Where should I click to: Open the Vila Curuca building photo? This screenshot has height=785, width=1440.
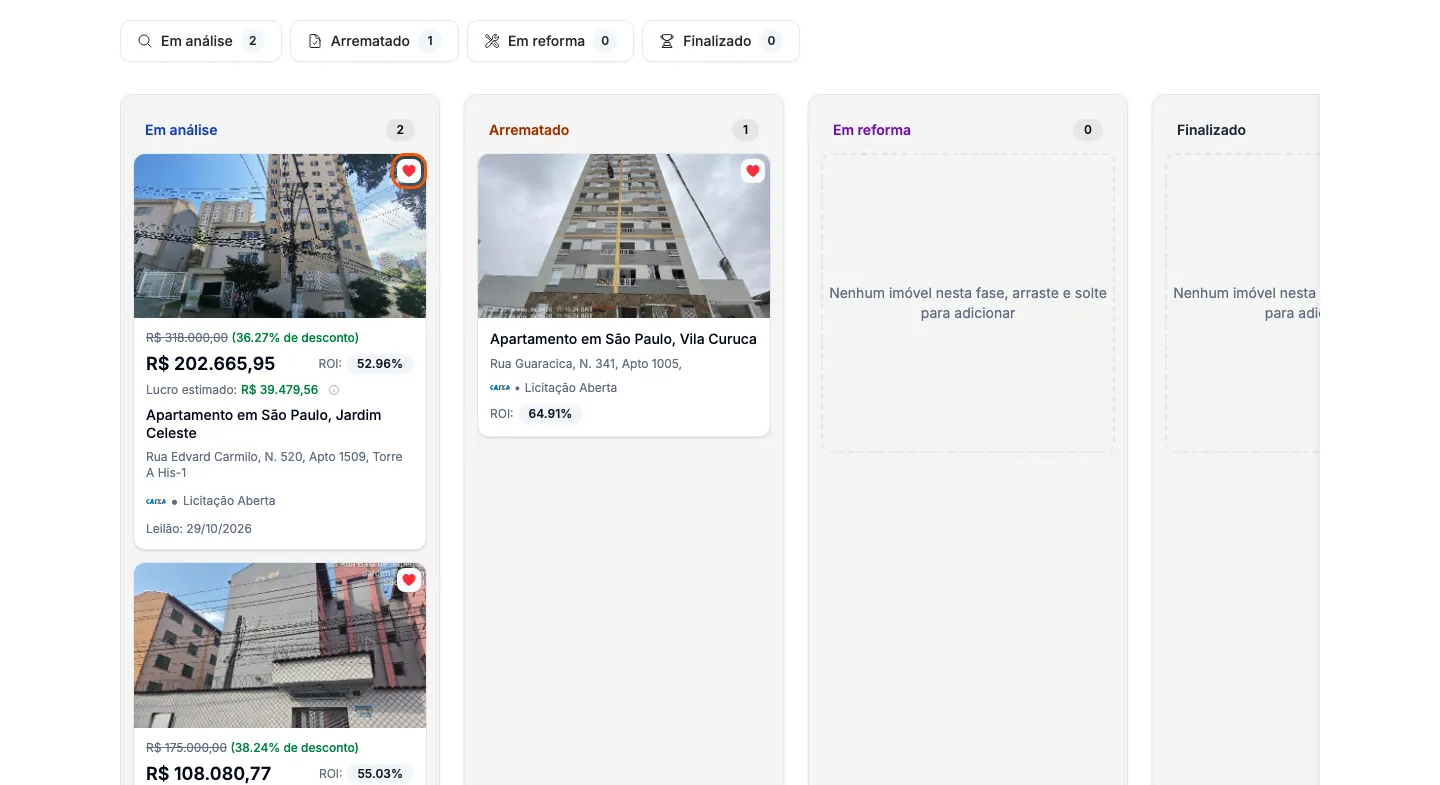pyautogui.click(x=624, y=236)
